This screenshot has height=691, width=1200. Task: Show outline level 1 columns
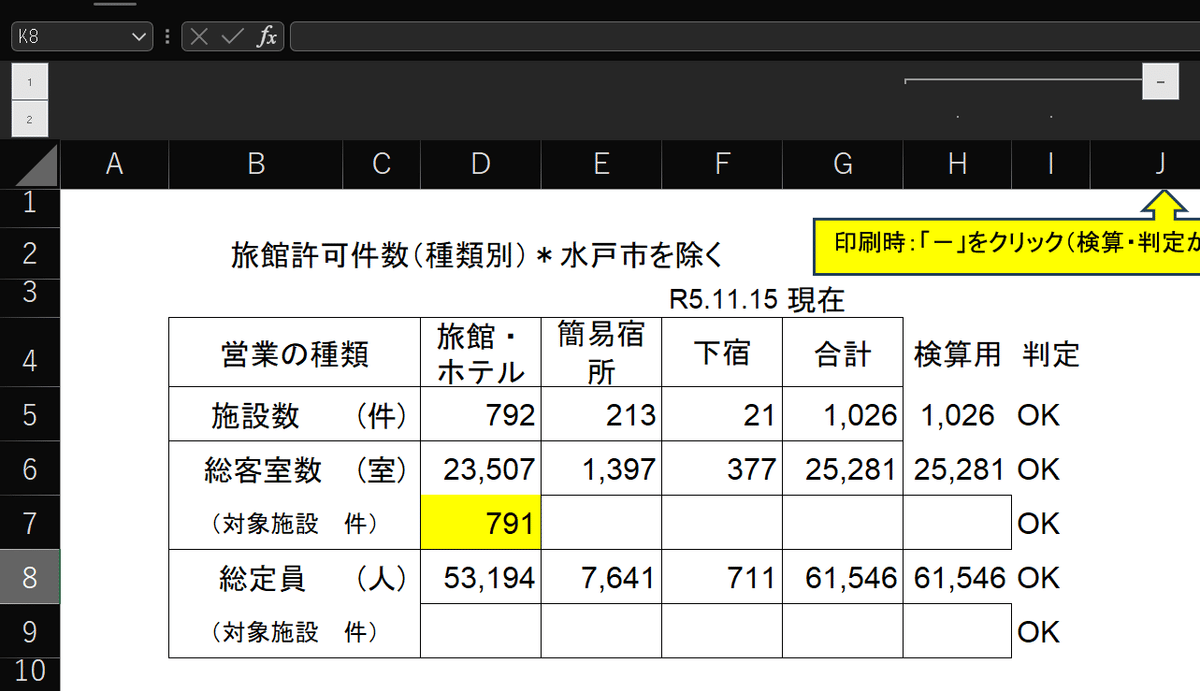pyautogui.click(x=30, y=82)
